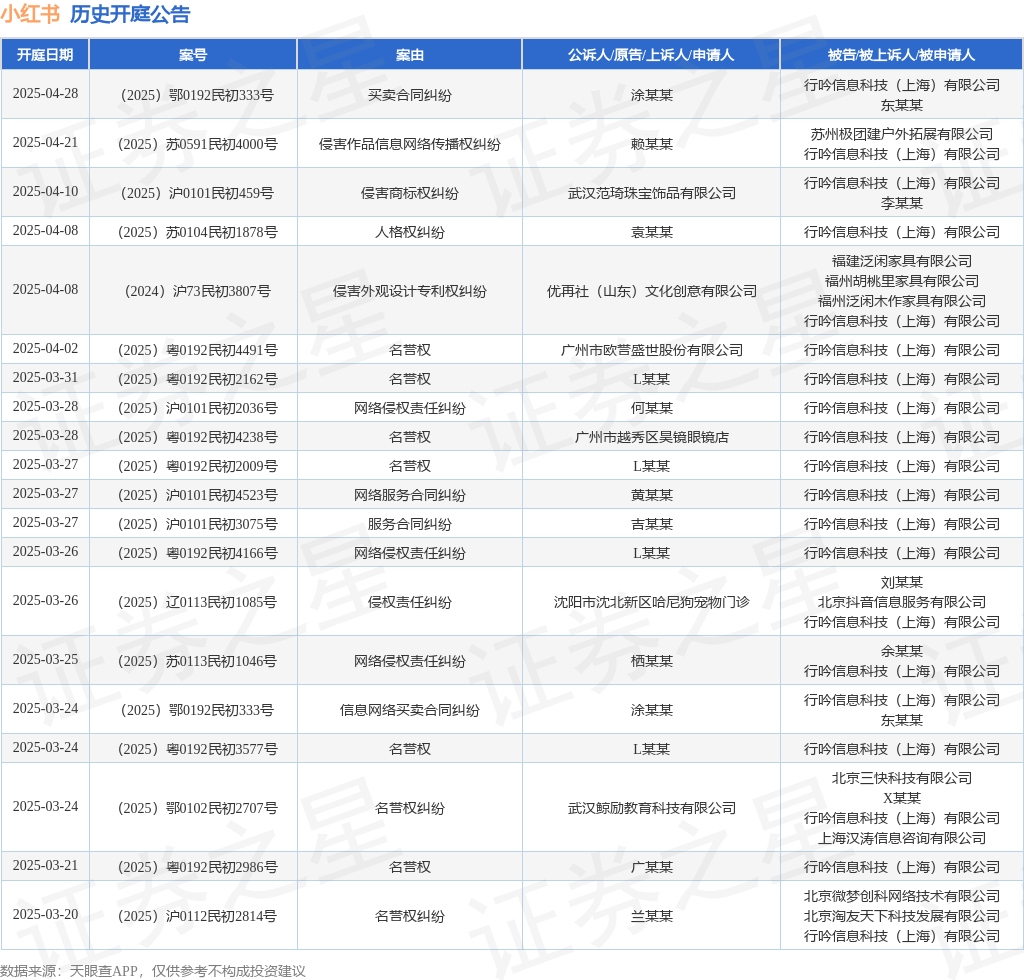Select the date 2025-03-20
This screenshot has width=1024, height=980.
[x=45, y=915]
